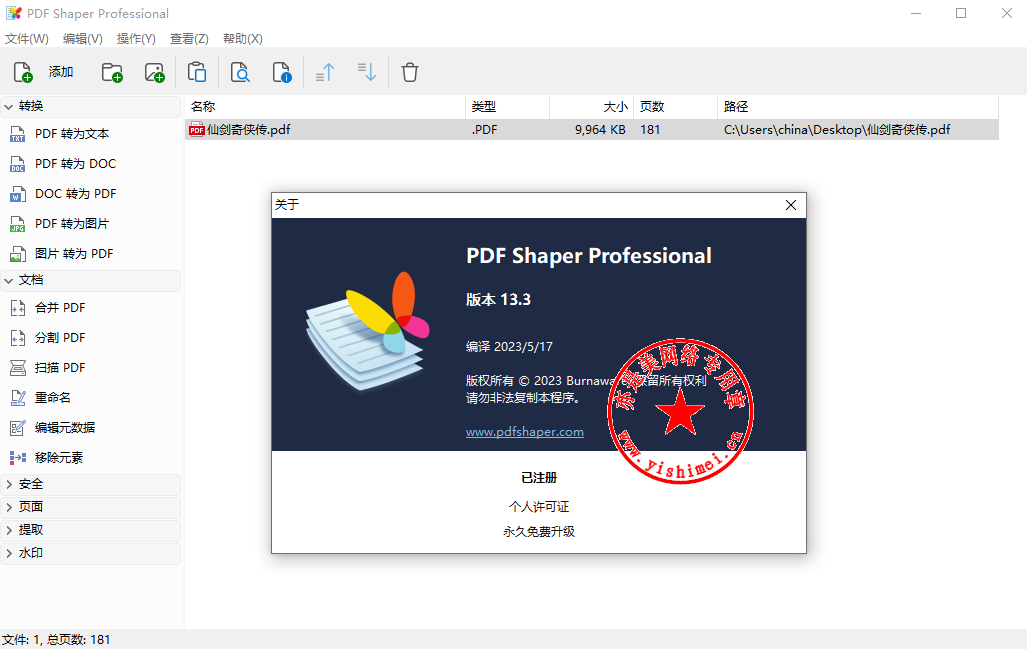Image resolution: width=1027 pixels, height=649 pixels.
Task: Maximize the PDF Shaper Professional window
Action: pyautogui.click(x=961, y=13)
